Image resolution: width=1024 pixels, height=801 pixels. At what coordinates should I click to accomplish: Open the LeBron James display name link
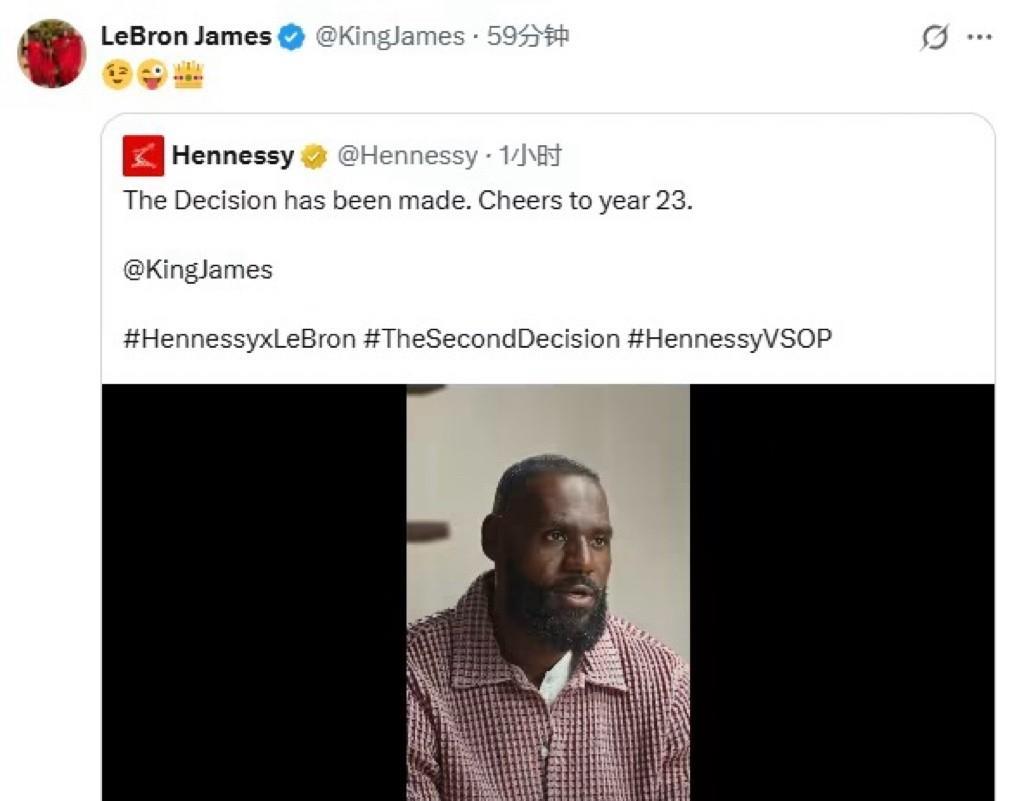click(x=186, y=36)
